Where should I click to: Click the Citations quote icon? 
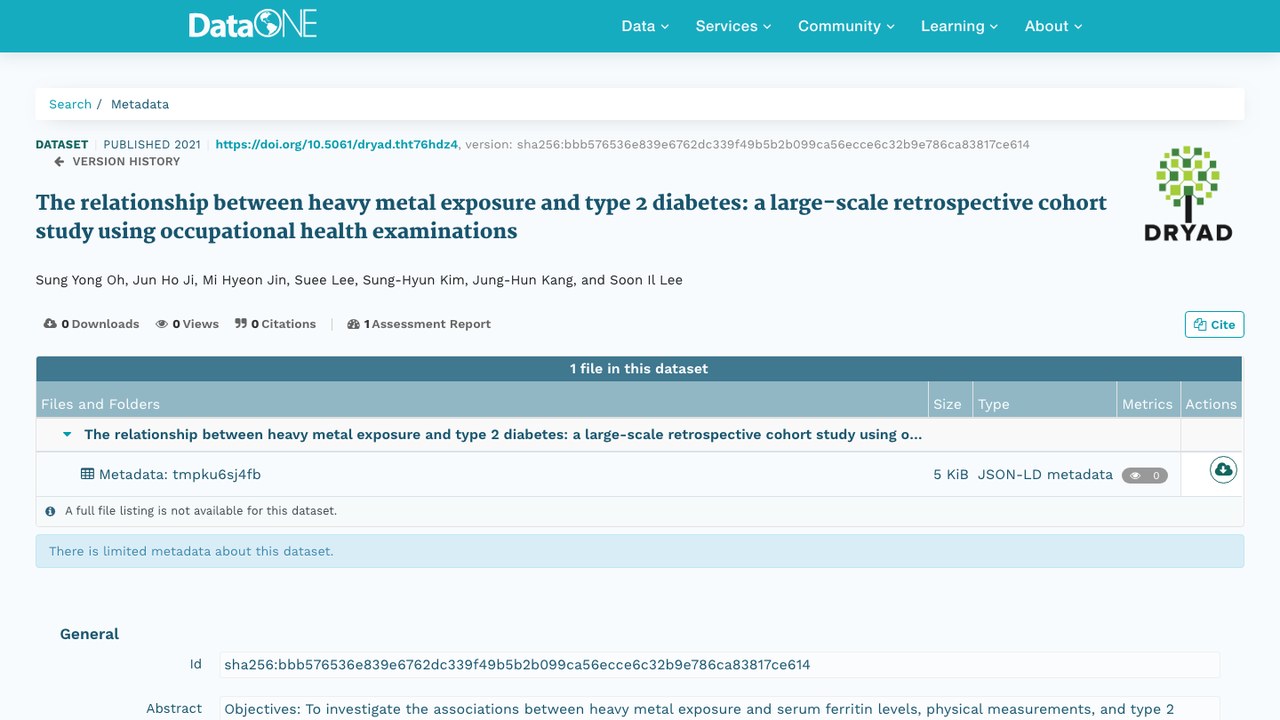pos(241,324)
